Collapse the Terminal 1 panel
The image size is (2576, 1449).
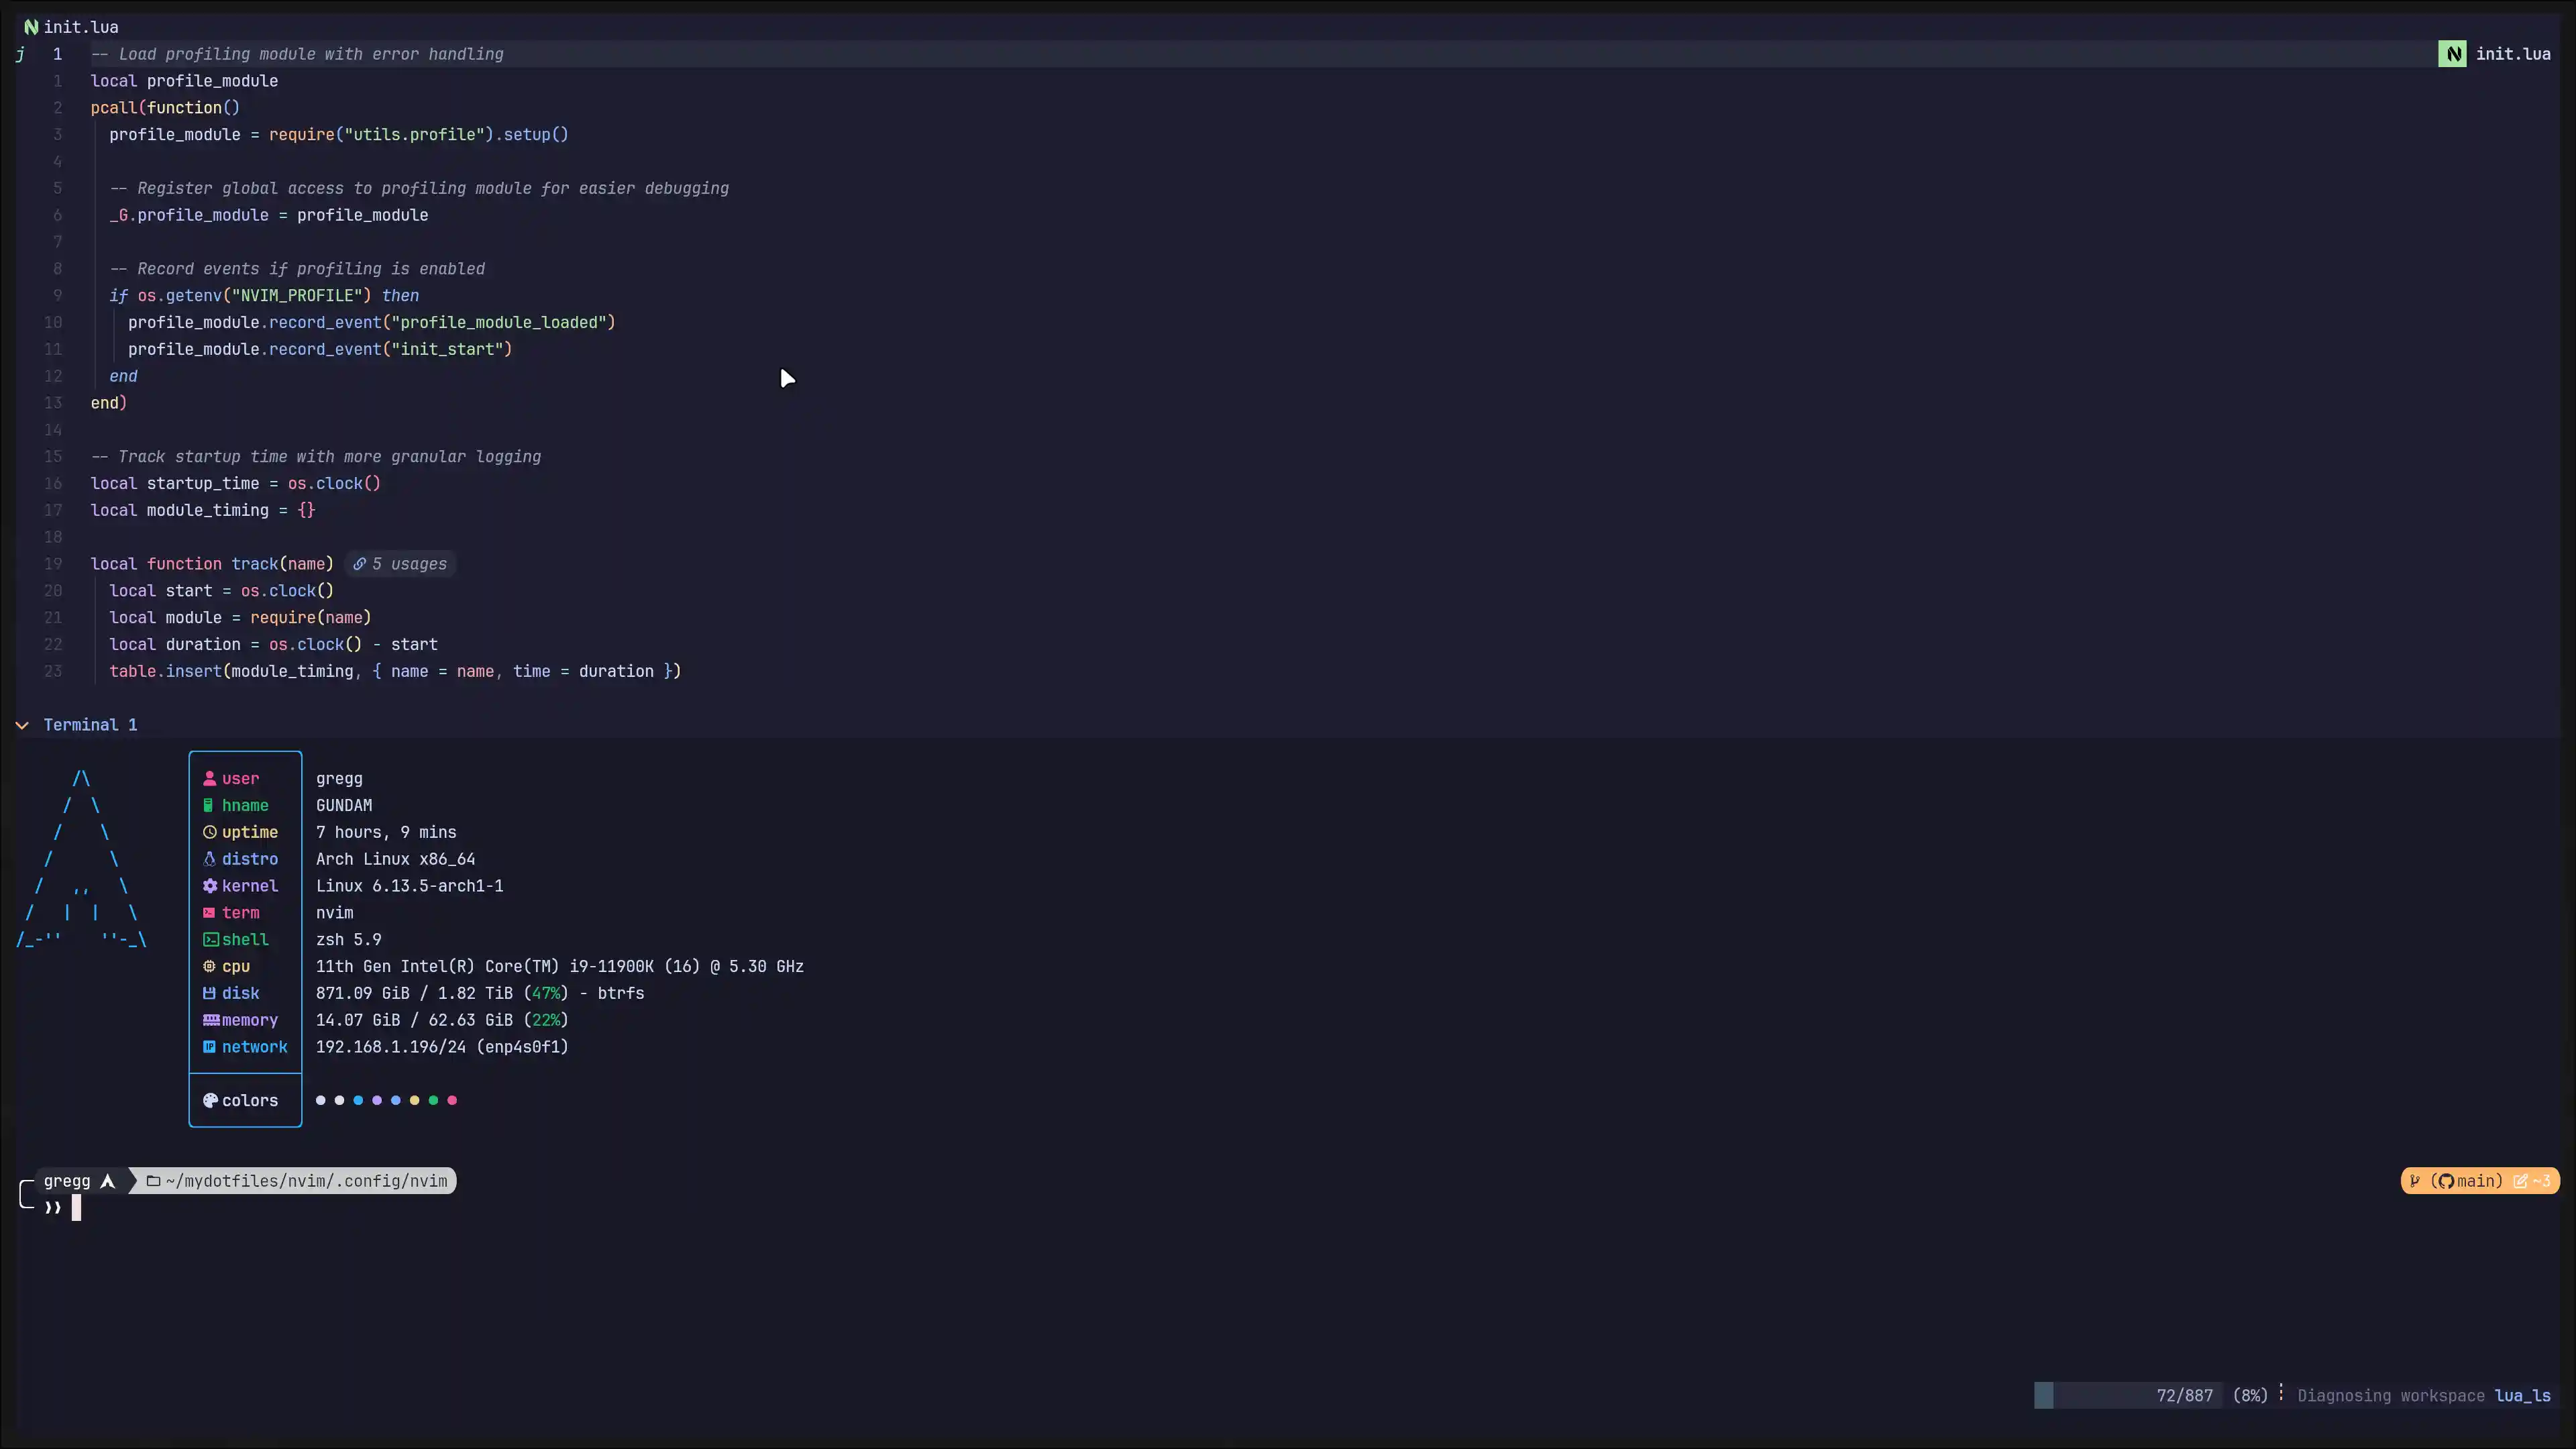pos(21,725)
